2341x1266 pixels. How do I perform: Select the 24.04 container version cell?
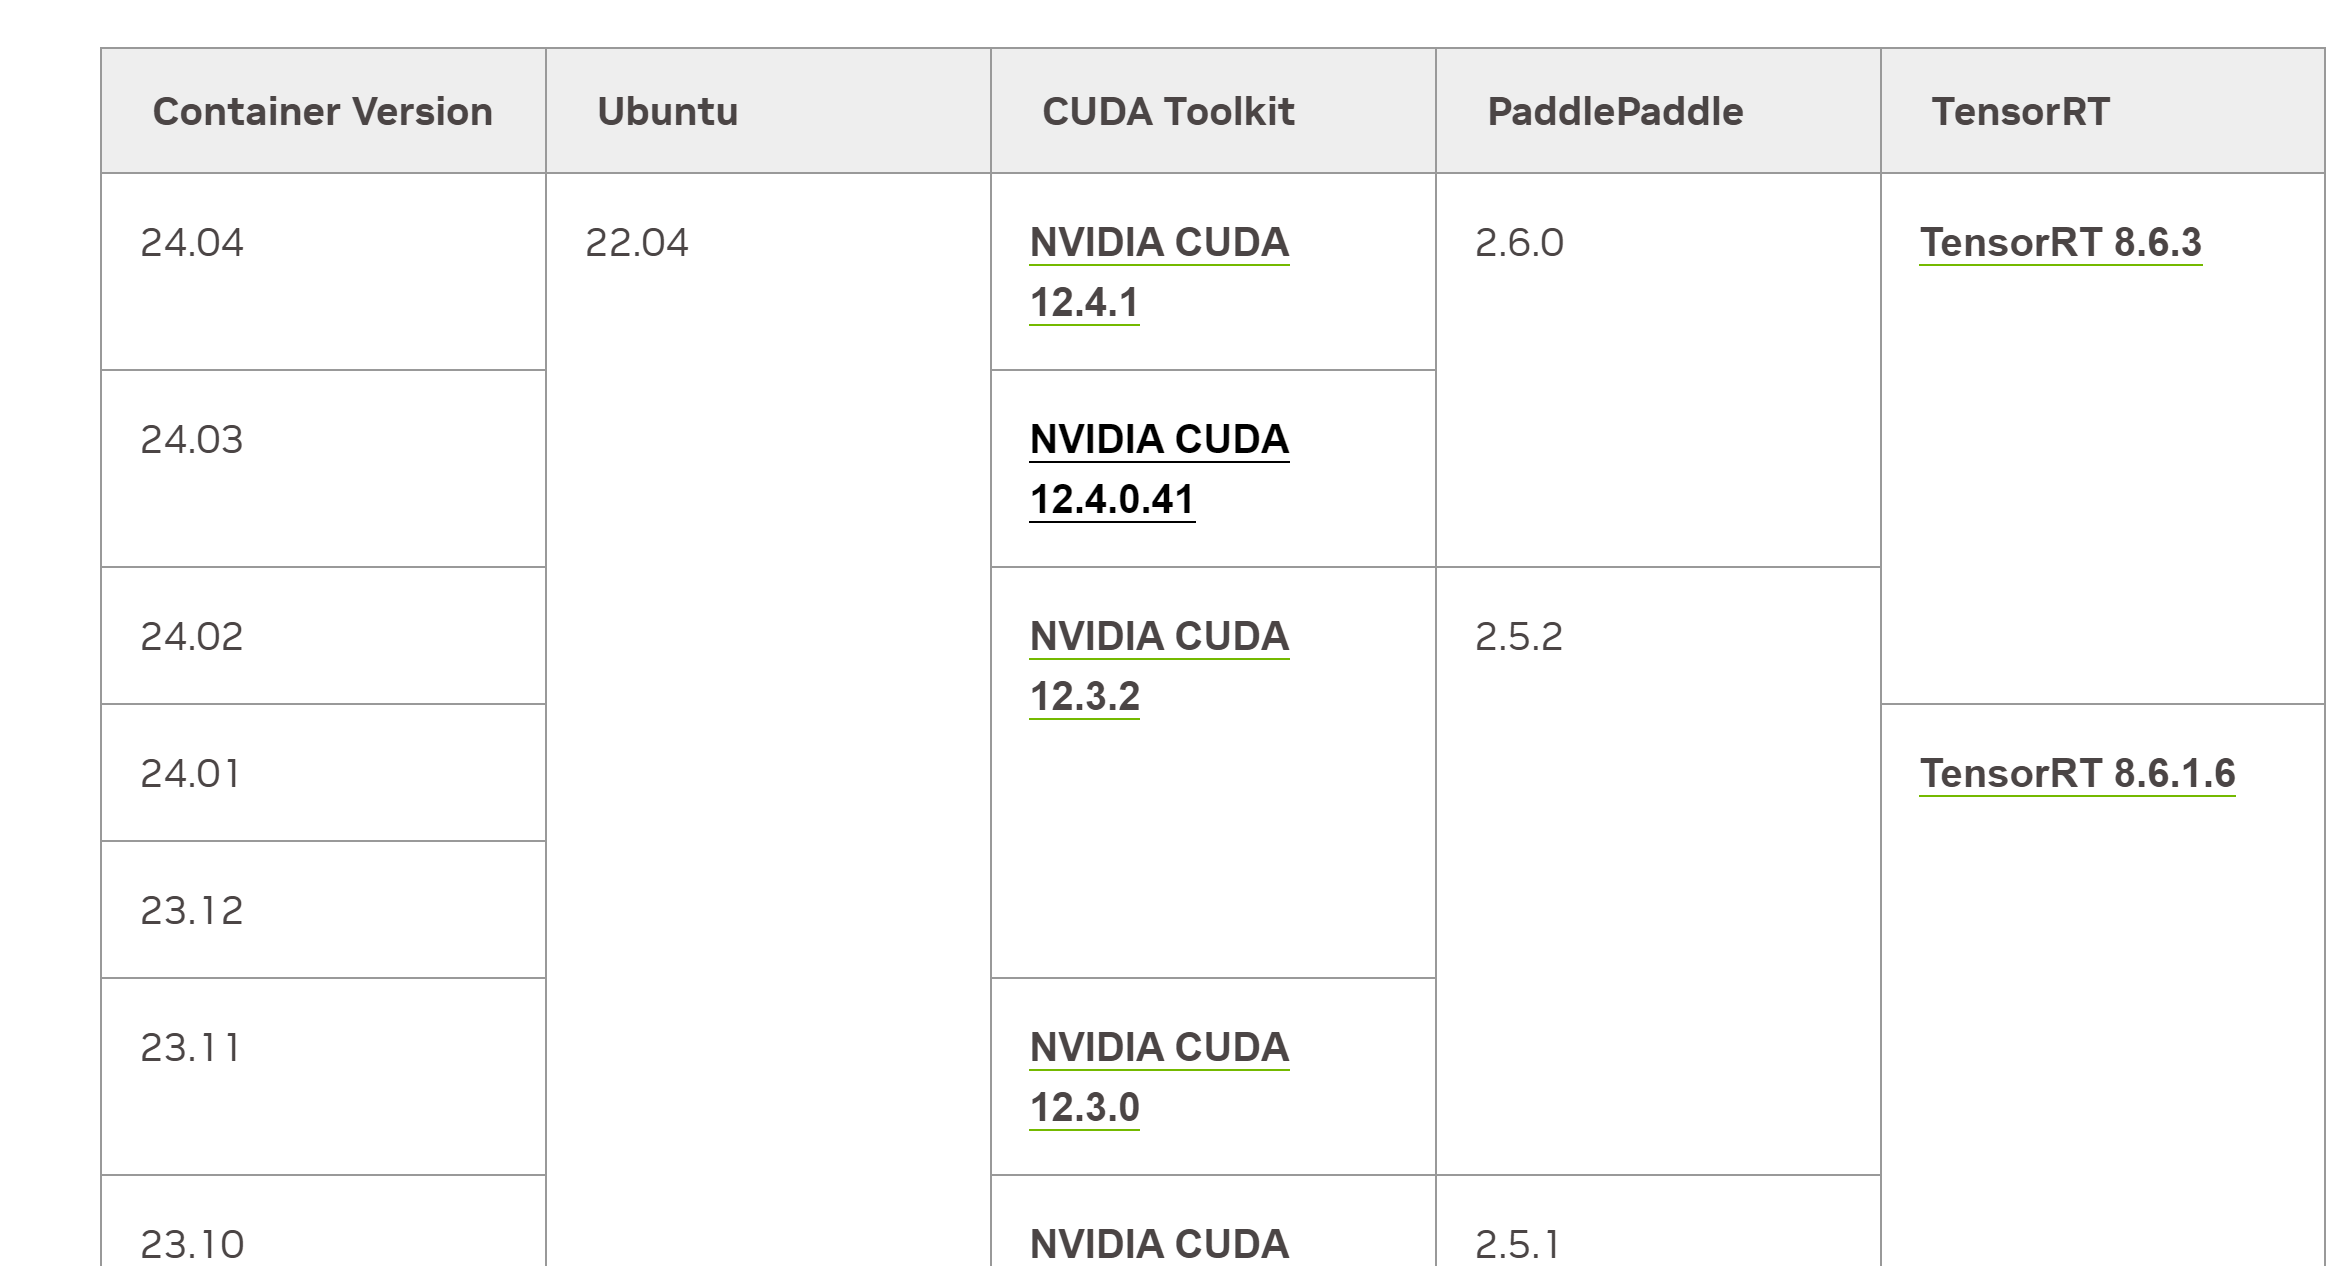point(323,272)
